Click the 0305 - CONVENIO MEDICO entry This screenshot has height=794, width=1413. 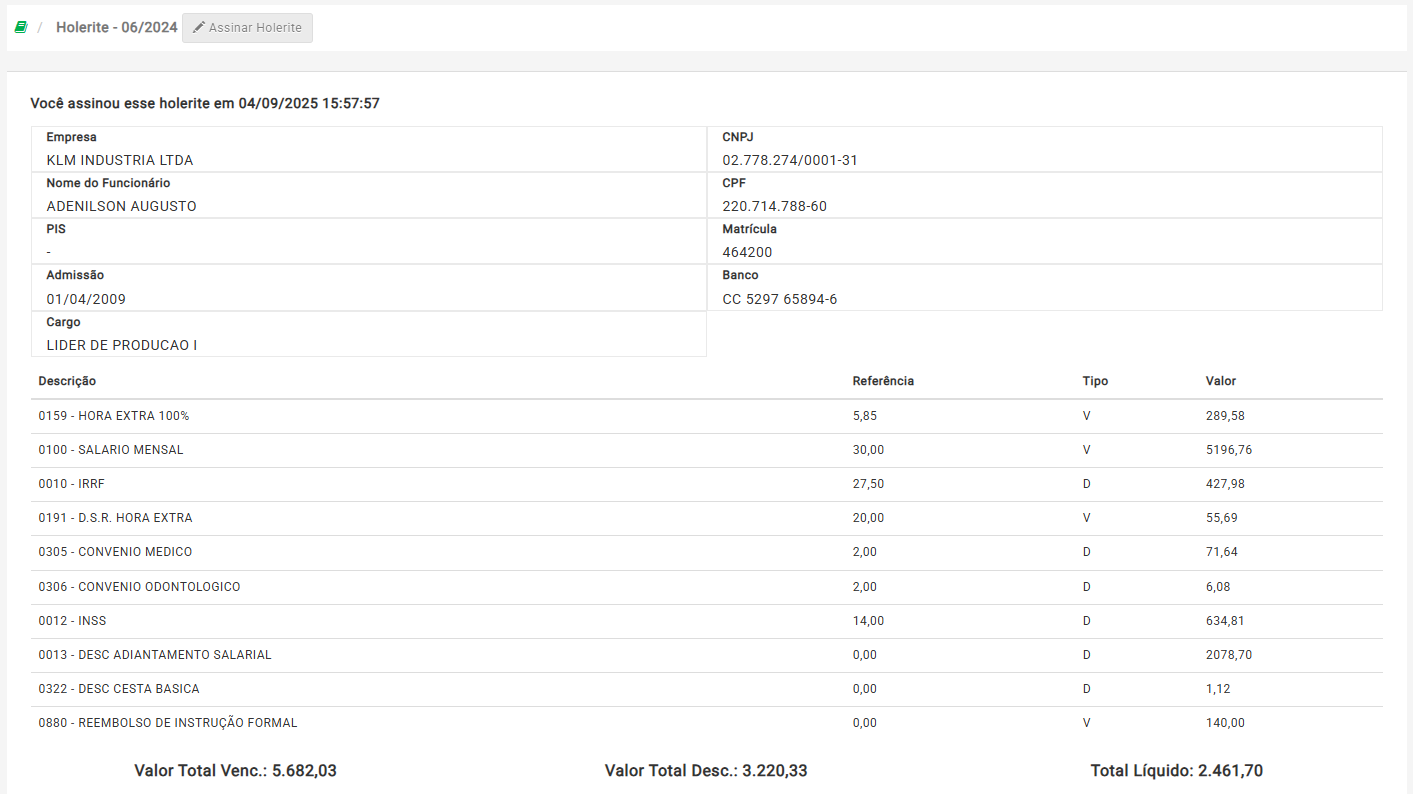(x=115, y=552)
